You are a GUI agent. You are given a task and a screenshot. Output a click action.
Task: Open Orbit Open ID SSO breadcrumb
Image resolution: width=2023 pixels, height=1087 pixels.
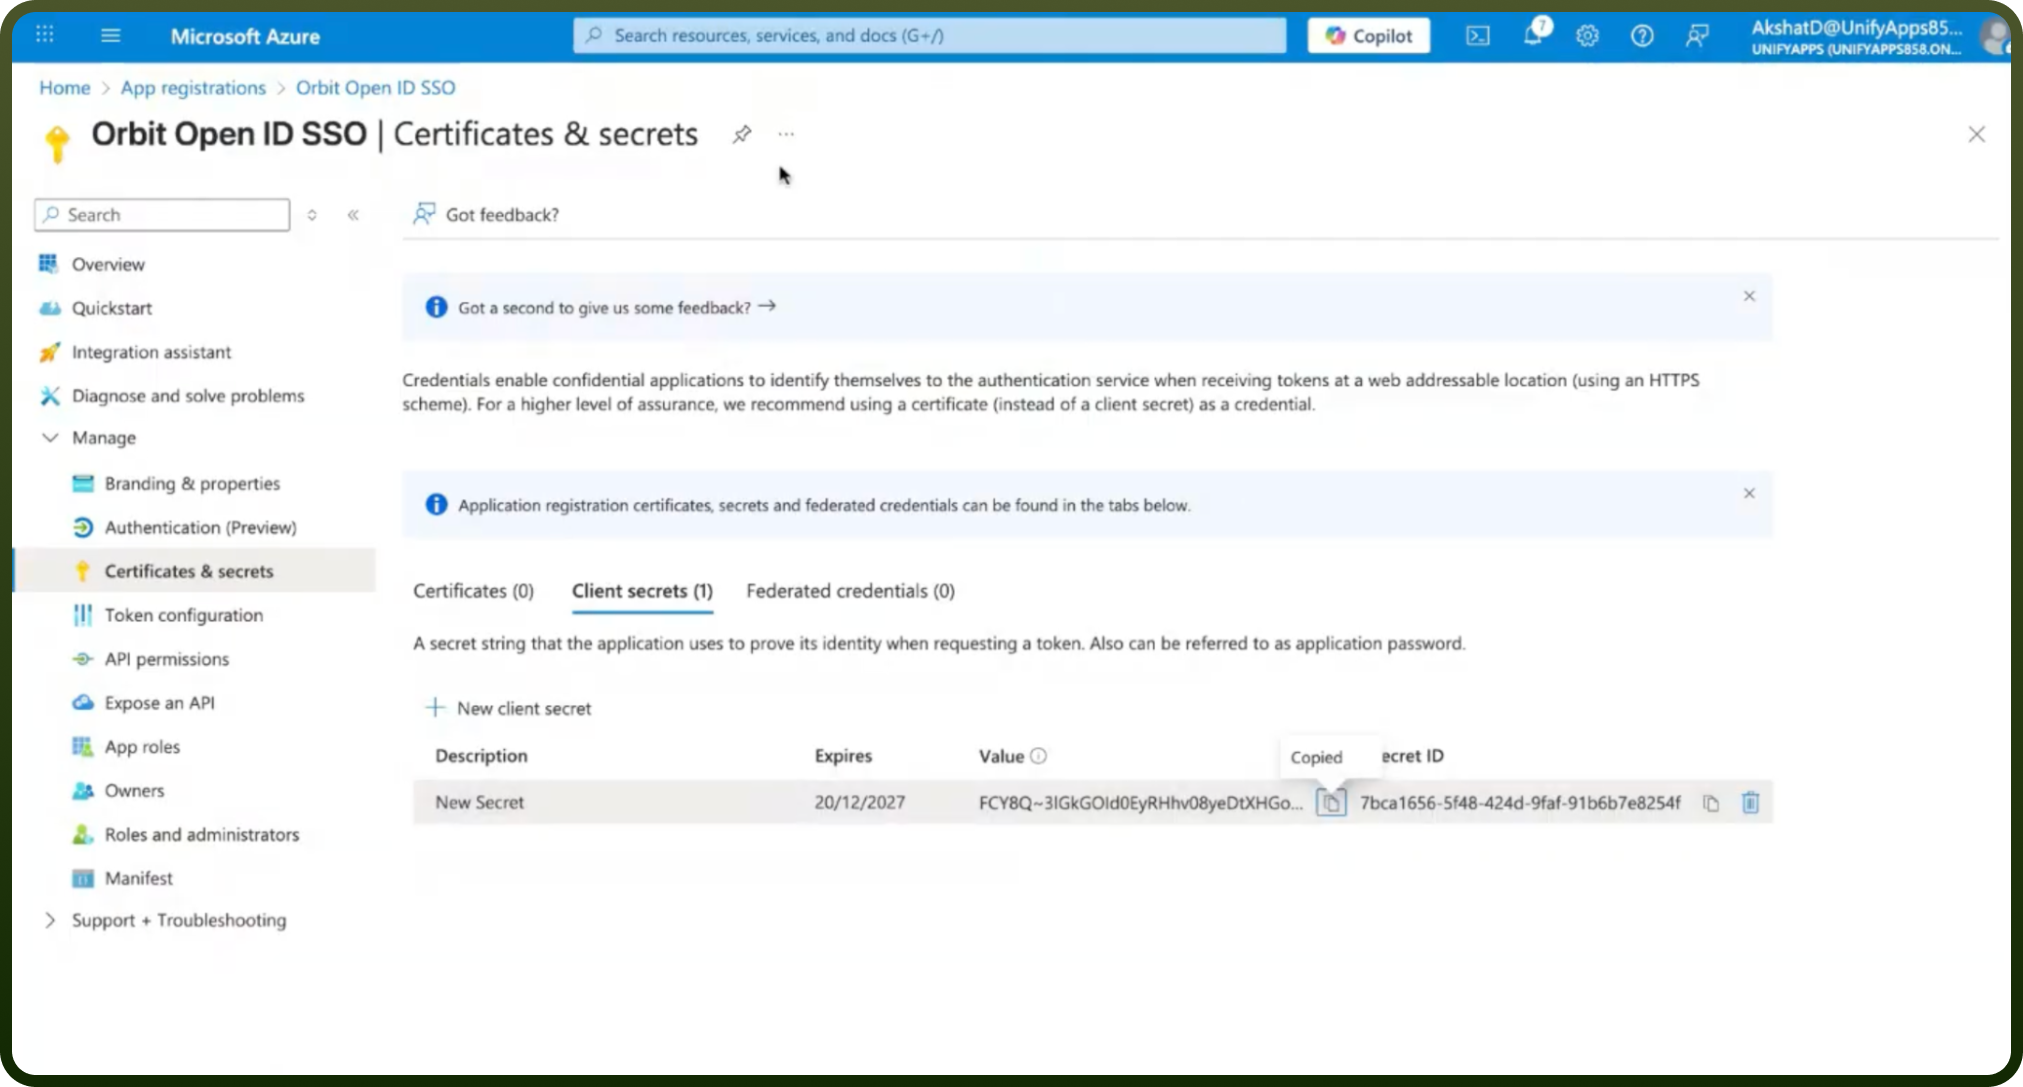pyautogui.click(x=375, y=88)
